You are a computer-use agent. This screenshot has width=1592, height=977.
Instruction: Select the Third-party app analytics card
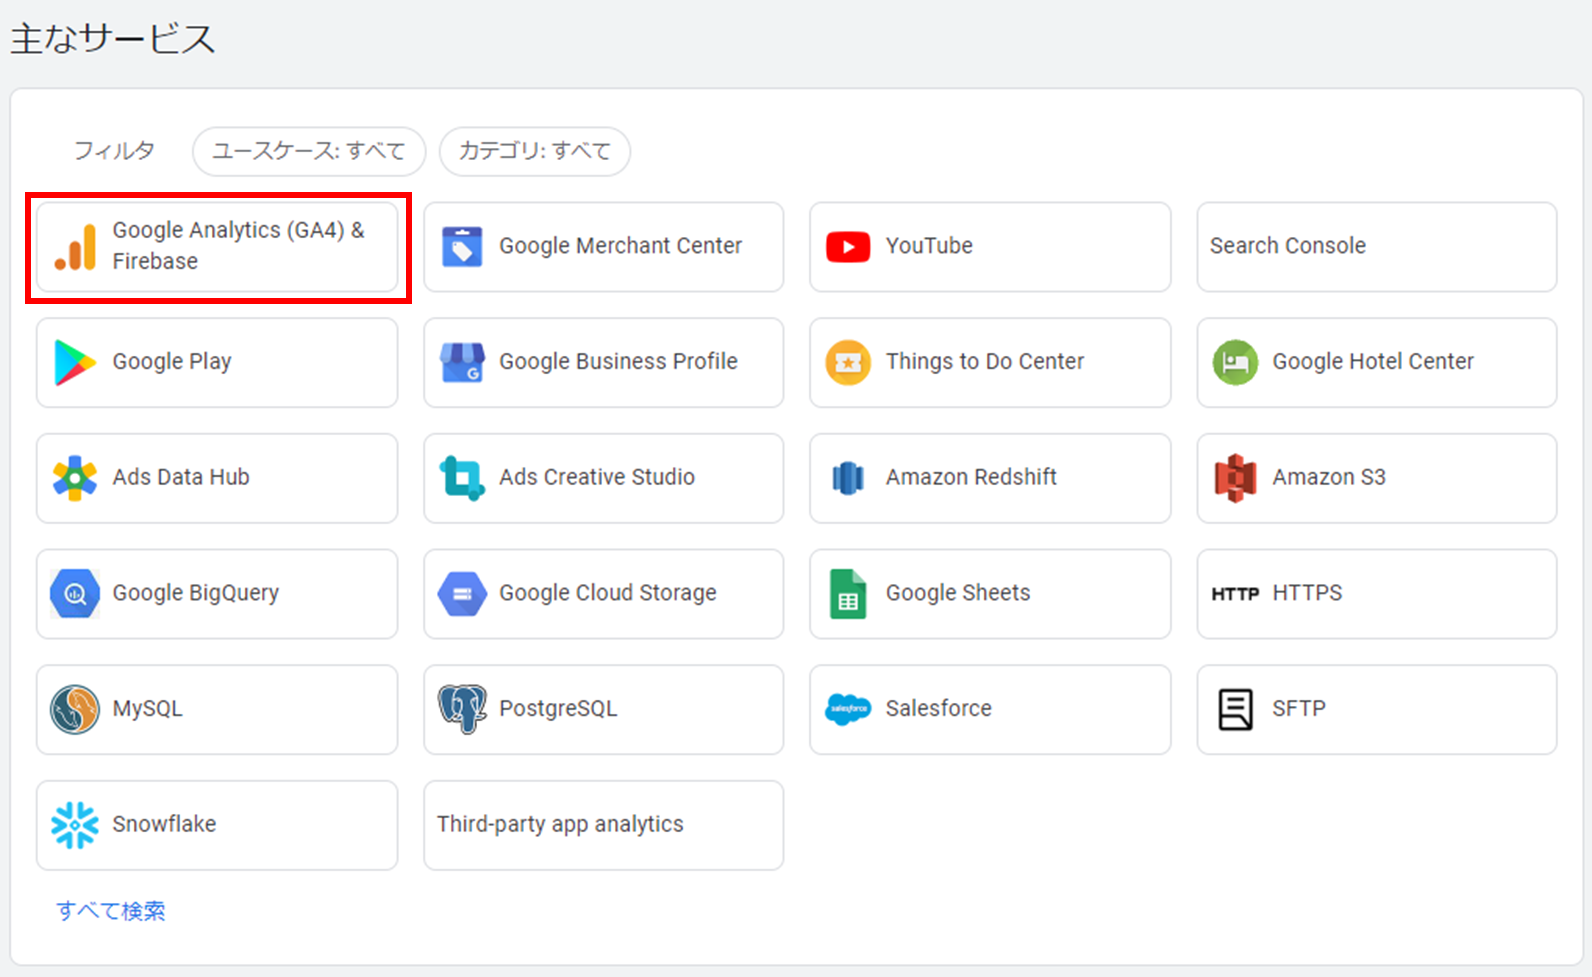click(604, 825)
